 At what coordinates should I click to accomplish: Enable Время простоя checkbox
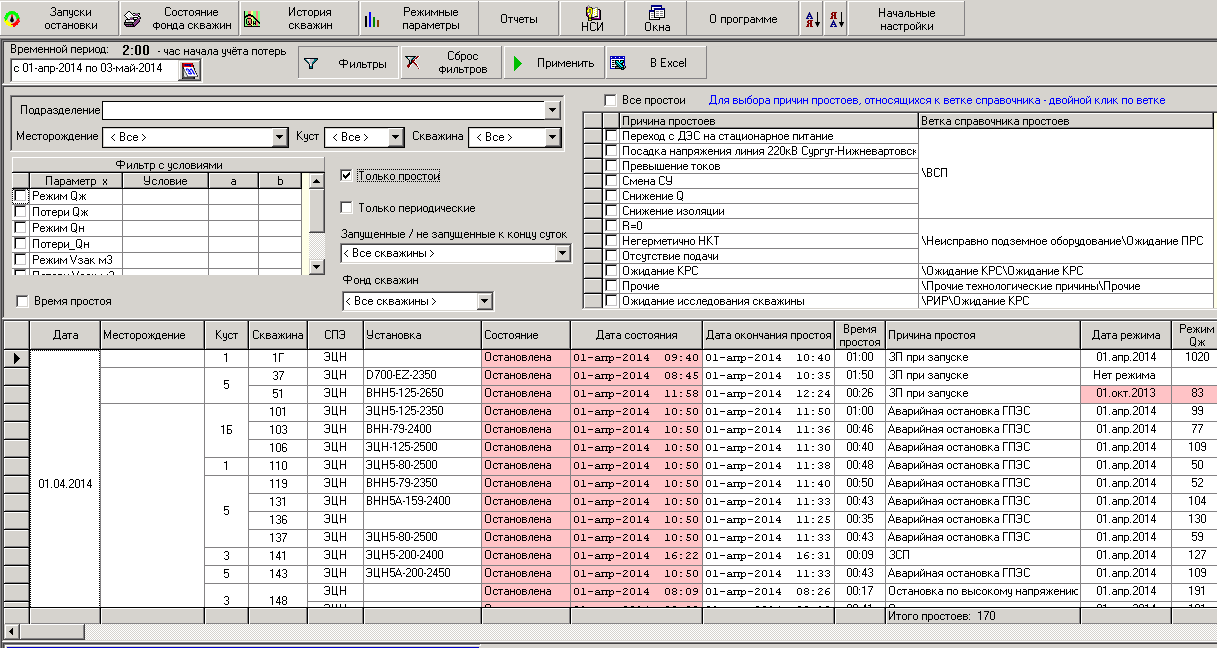[x=23, y=301]
